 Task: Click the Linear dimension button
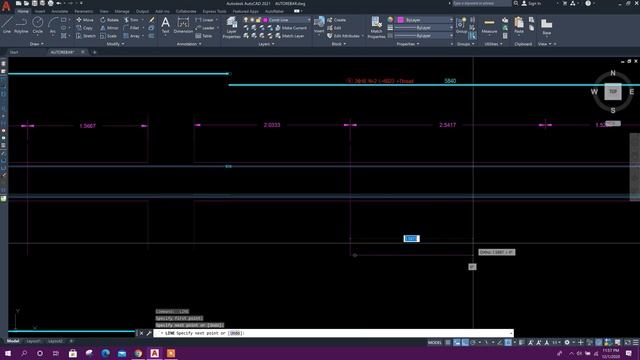[205, 20]
